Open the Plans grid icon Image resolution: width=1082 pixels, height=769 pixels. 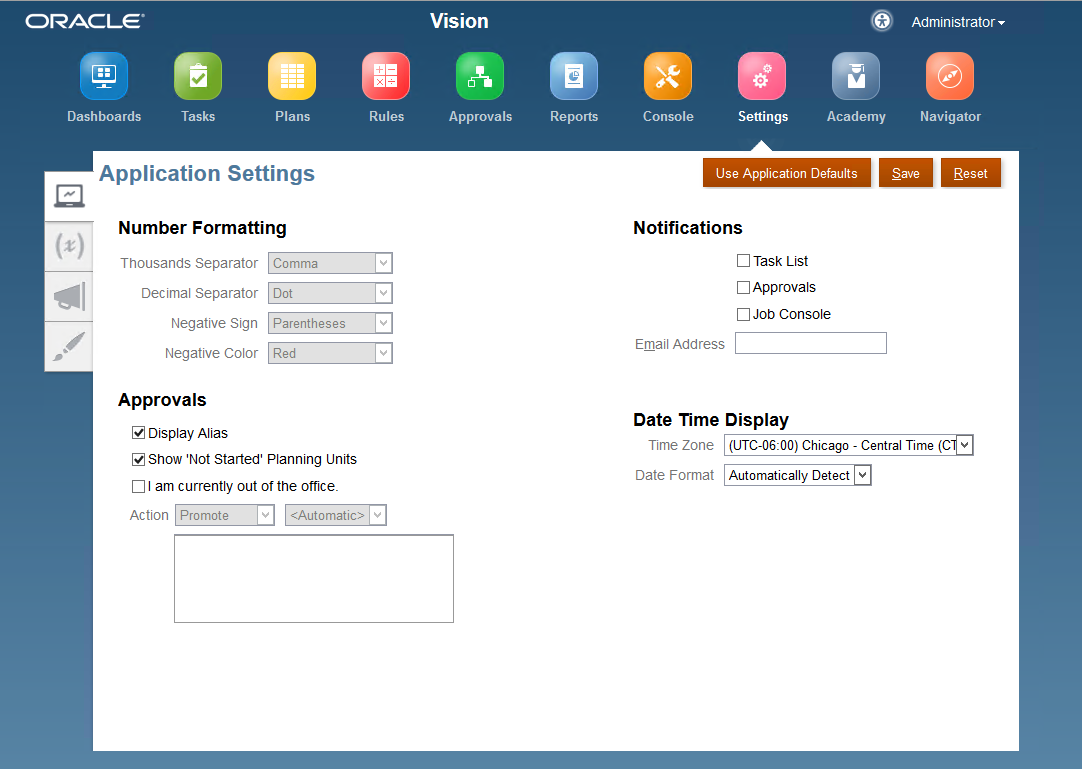292,76
